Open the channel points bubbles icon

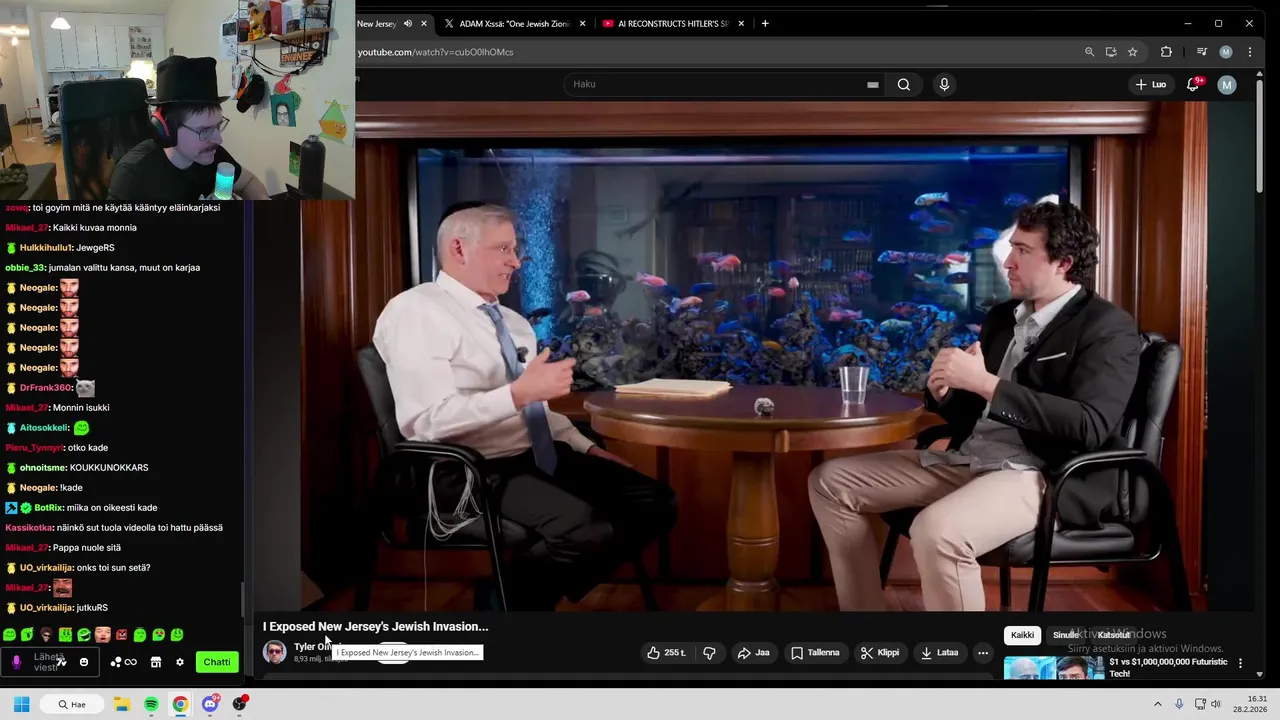click(x=116, y=662)
